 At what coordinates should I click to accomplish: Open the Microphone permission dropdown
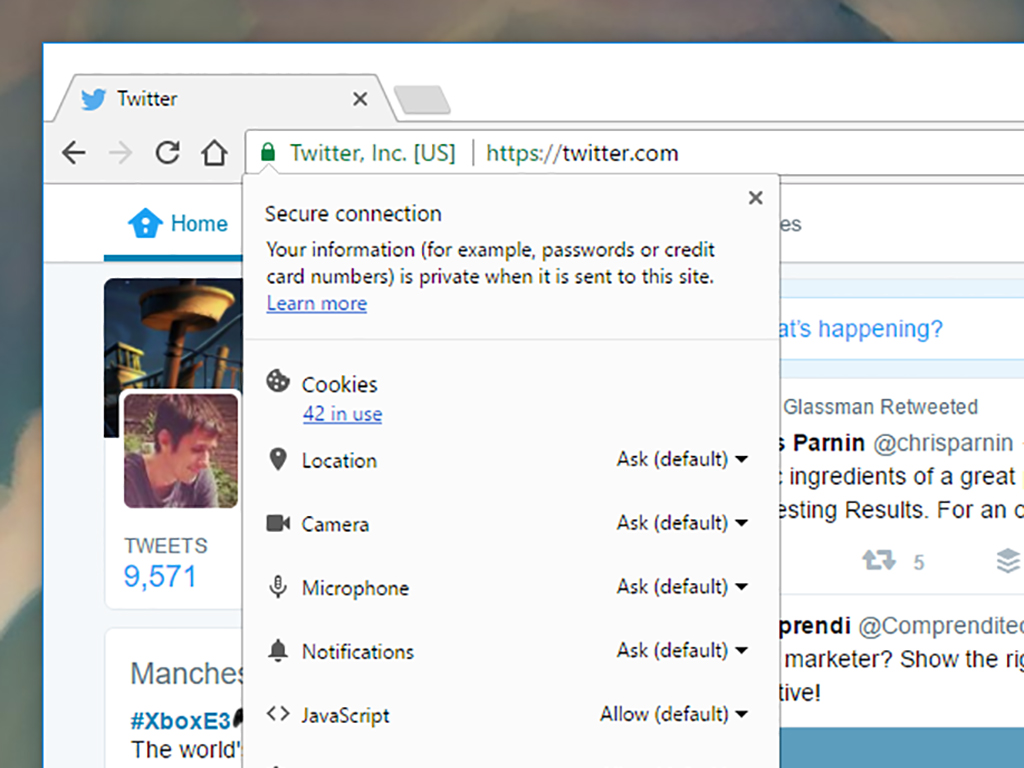coord(682,587)
